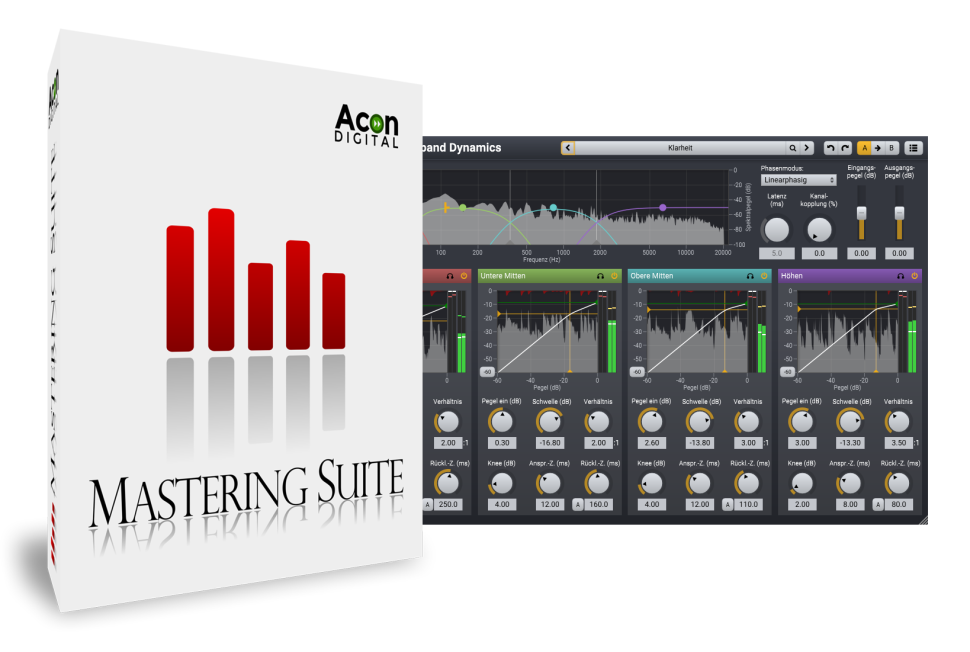The width and height of the screenshot is (970, 652).
Task: Click the 110.0 release time field
Action: 749,505
